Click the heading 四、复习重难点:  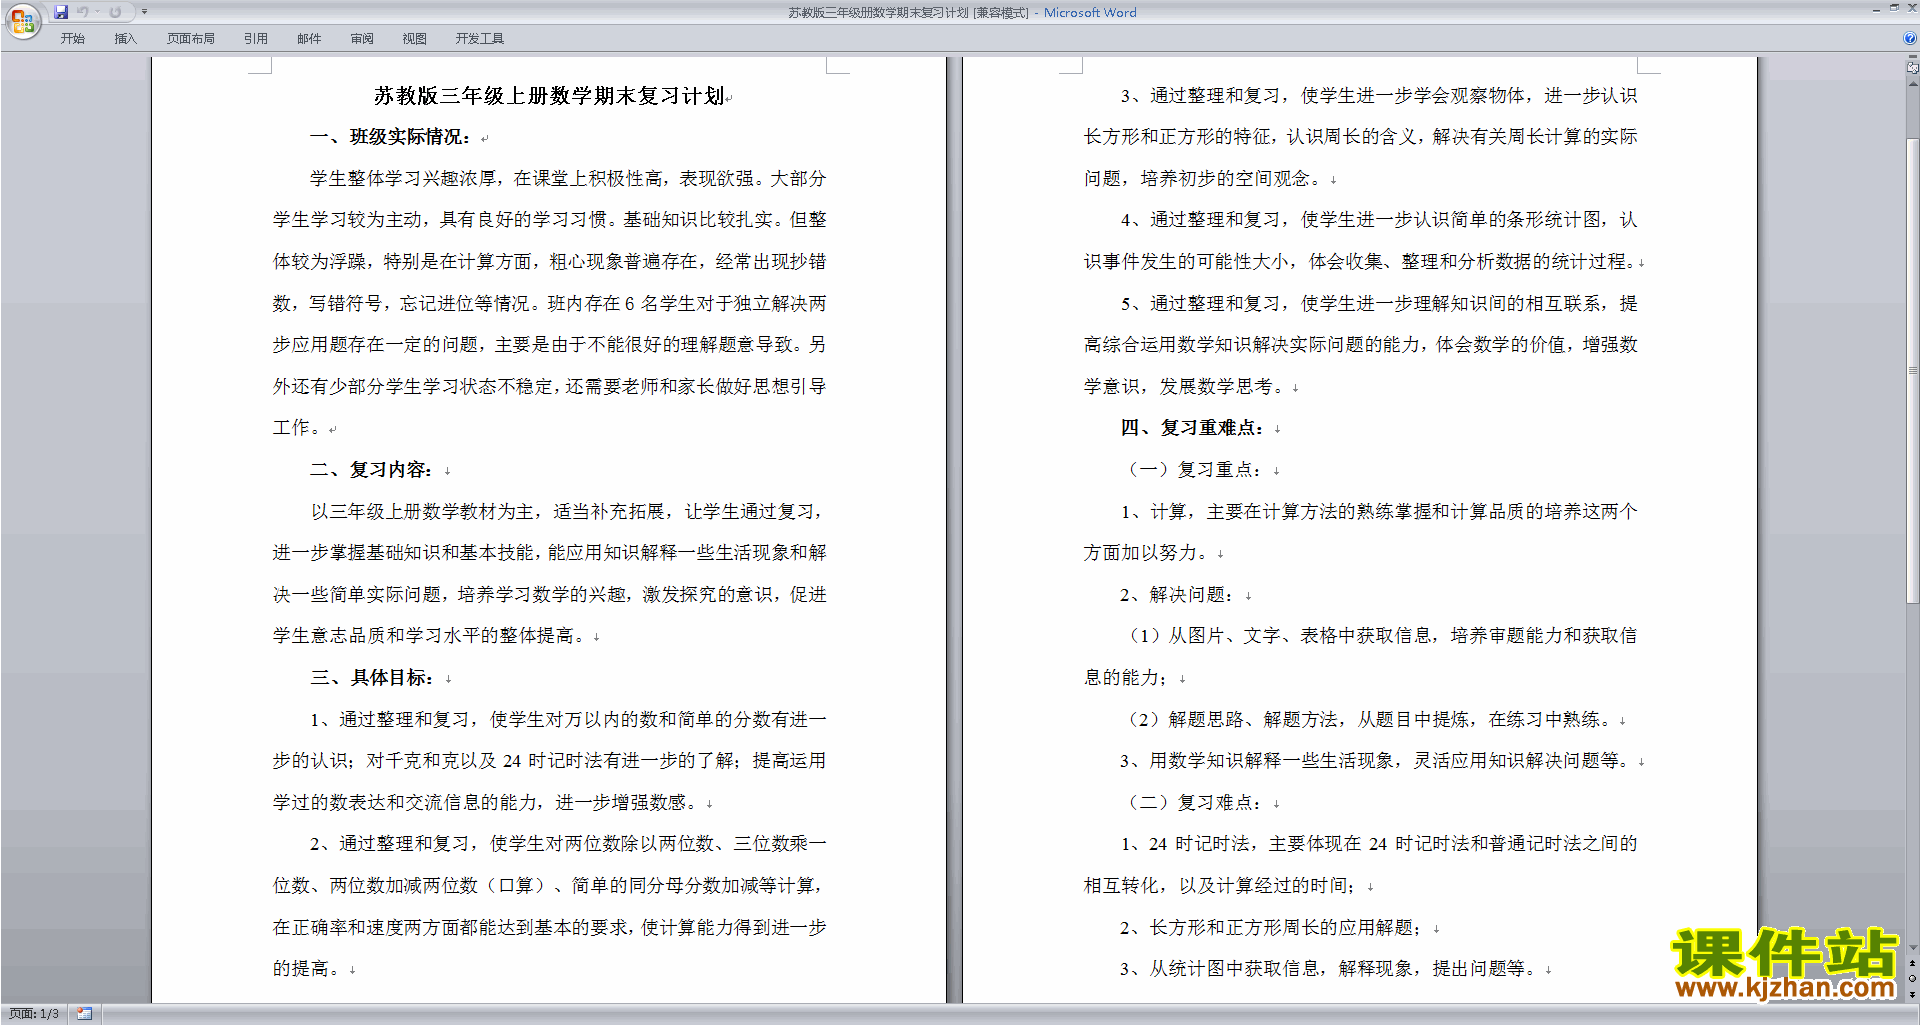[x=1192, y=428]
